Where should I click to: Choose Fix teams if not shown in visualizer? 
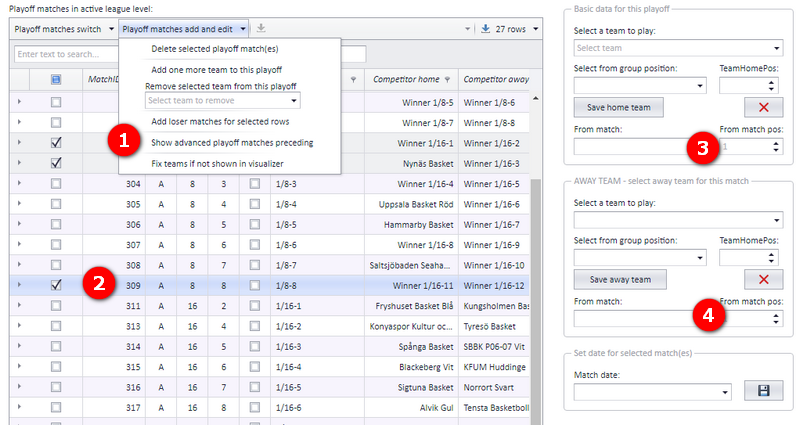[x=217, y=164]
